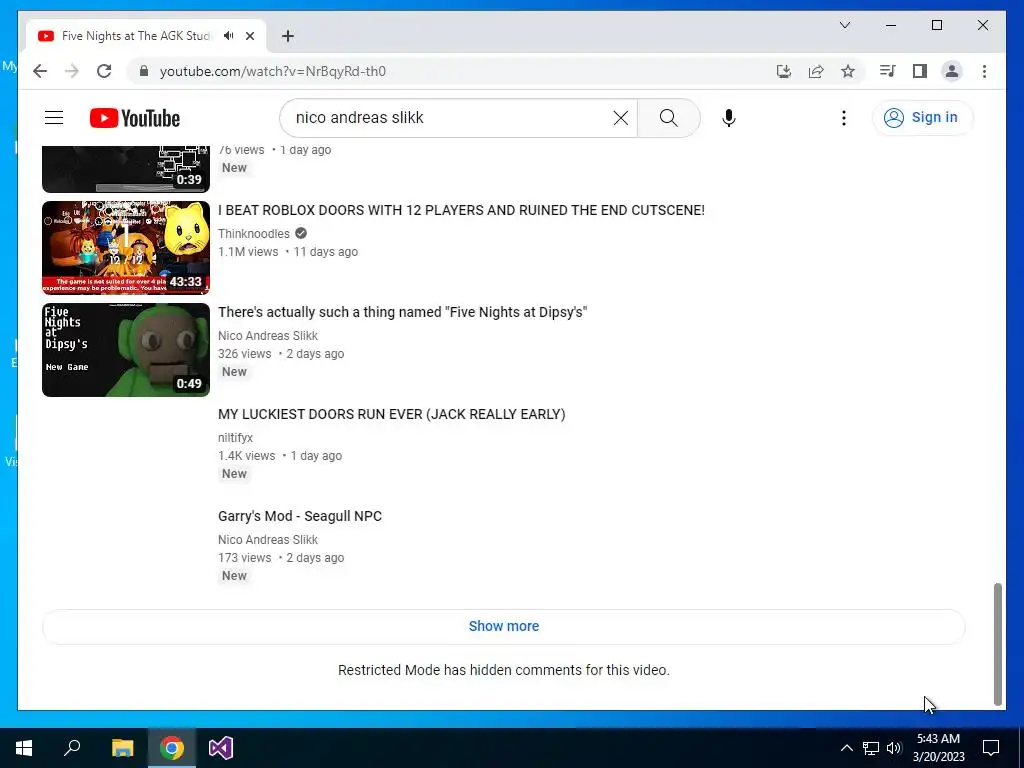Viewport: 1024px width, 768px height.
Task: Open the YouTube hamburger guide menu
Action: [54, 118]
